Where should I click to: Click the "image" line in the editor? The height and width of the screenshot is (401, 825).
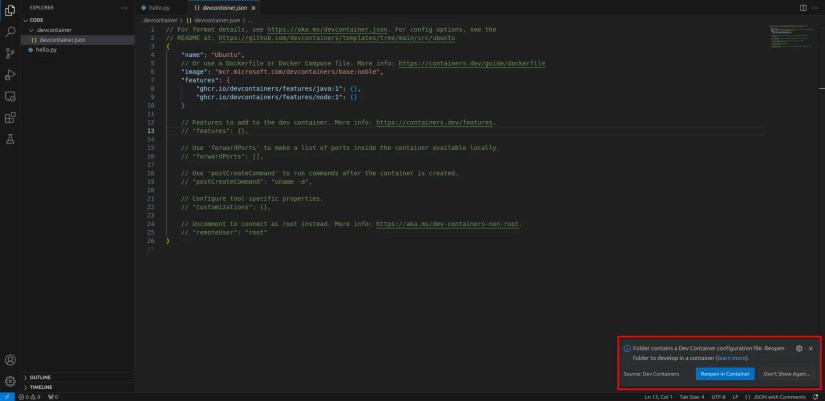[282, 72]
